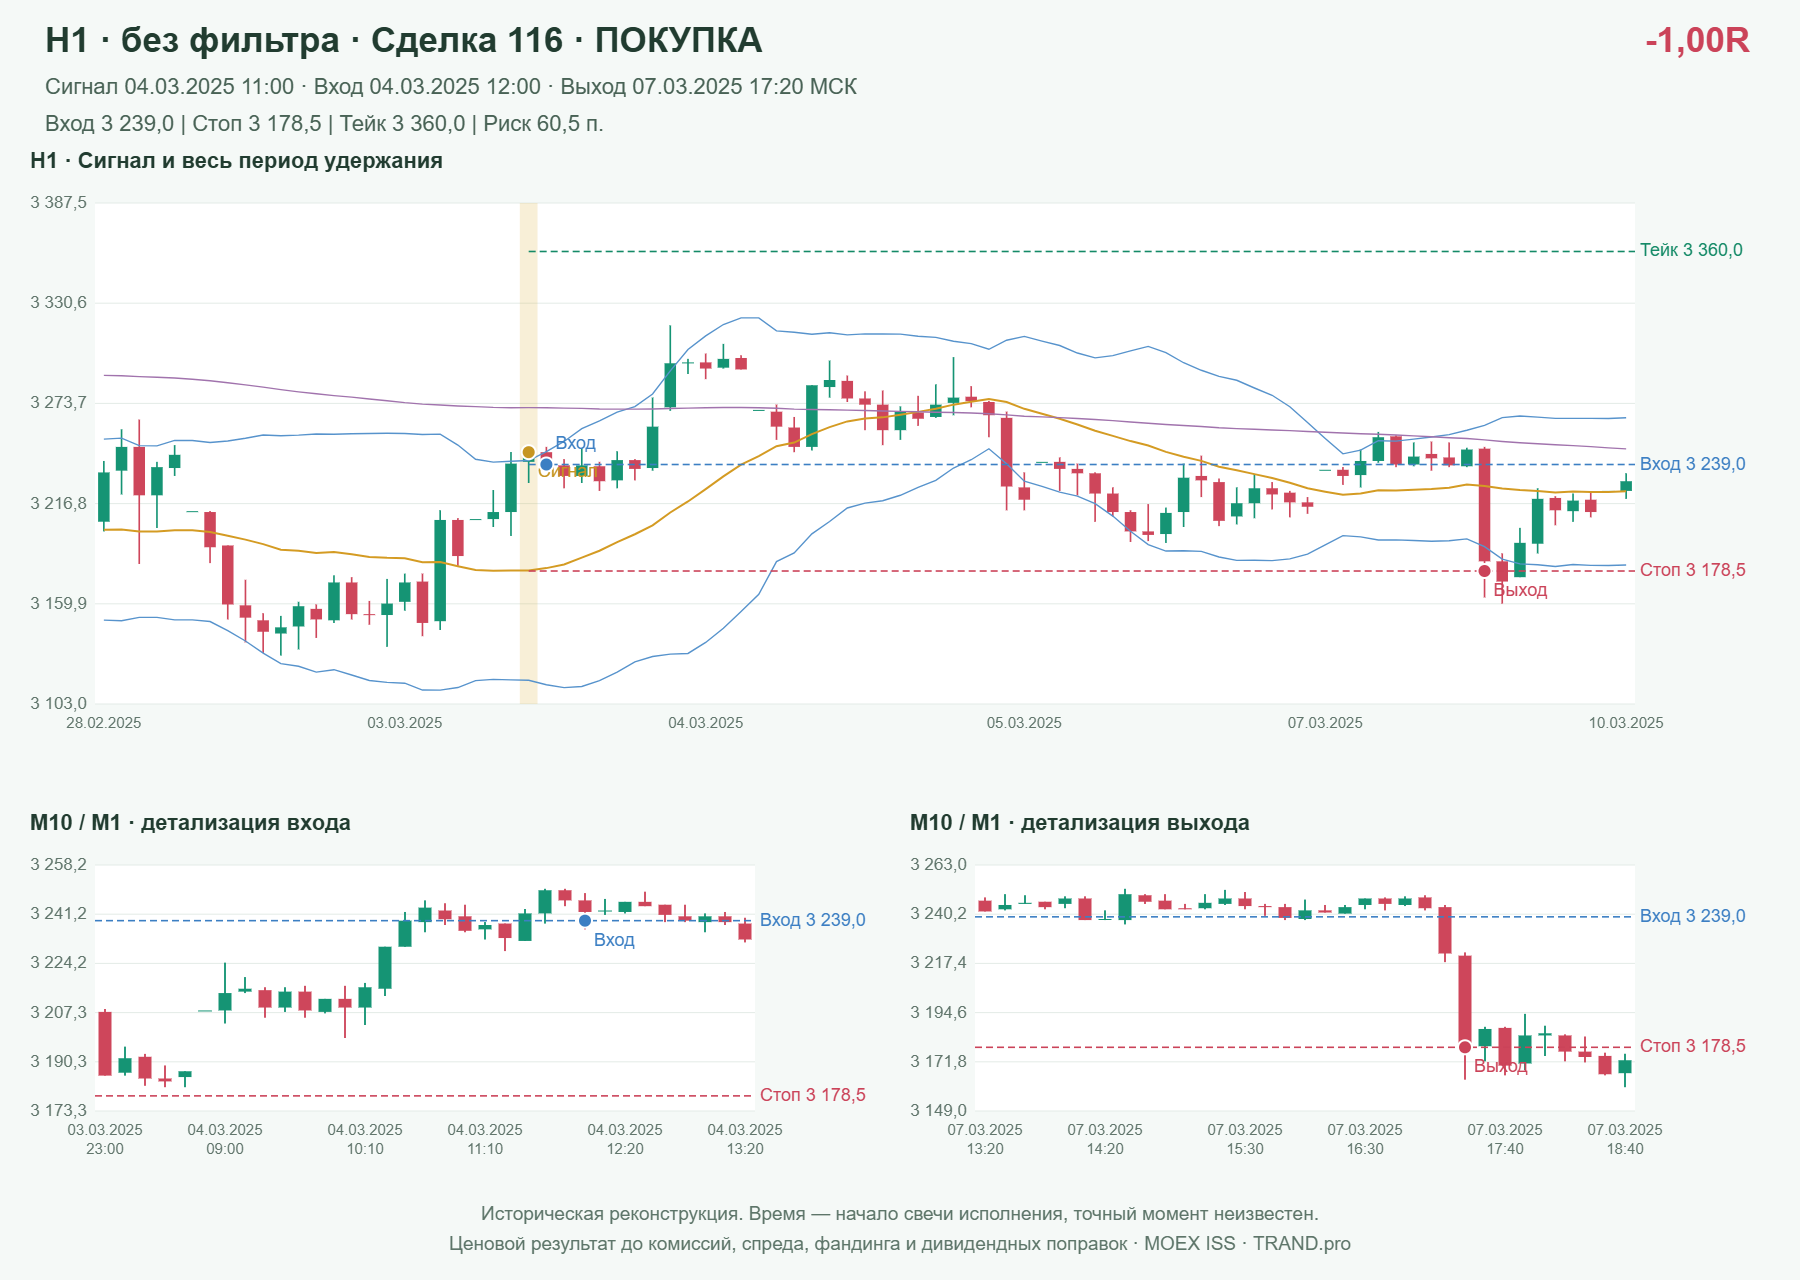
Task: Click the 3 149,0 axis label on exit chart
Action: 939,1111
